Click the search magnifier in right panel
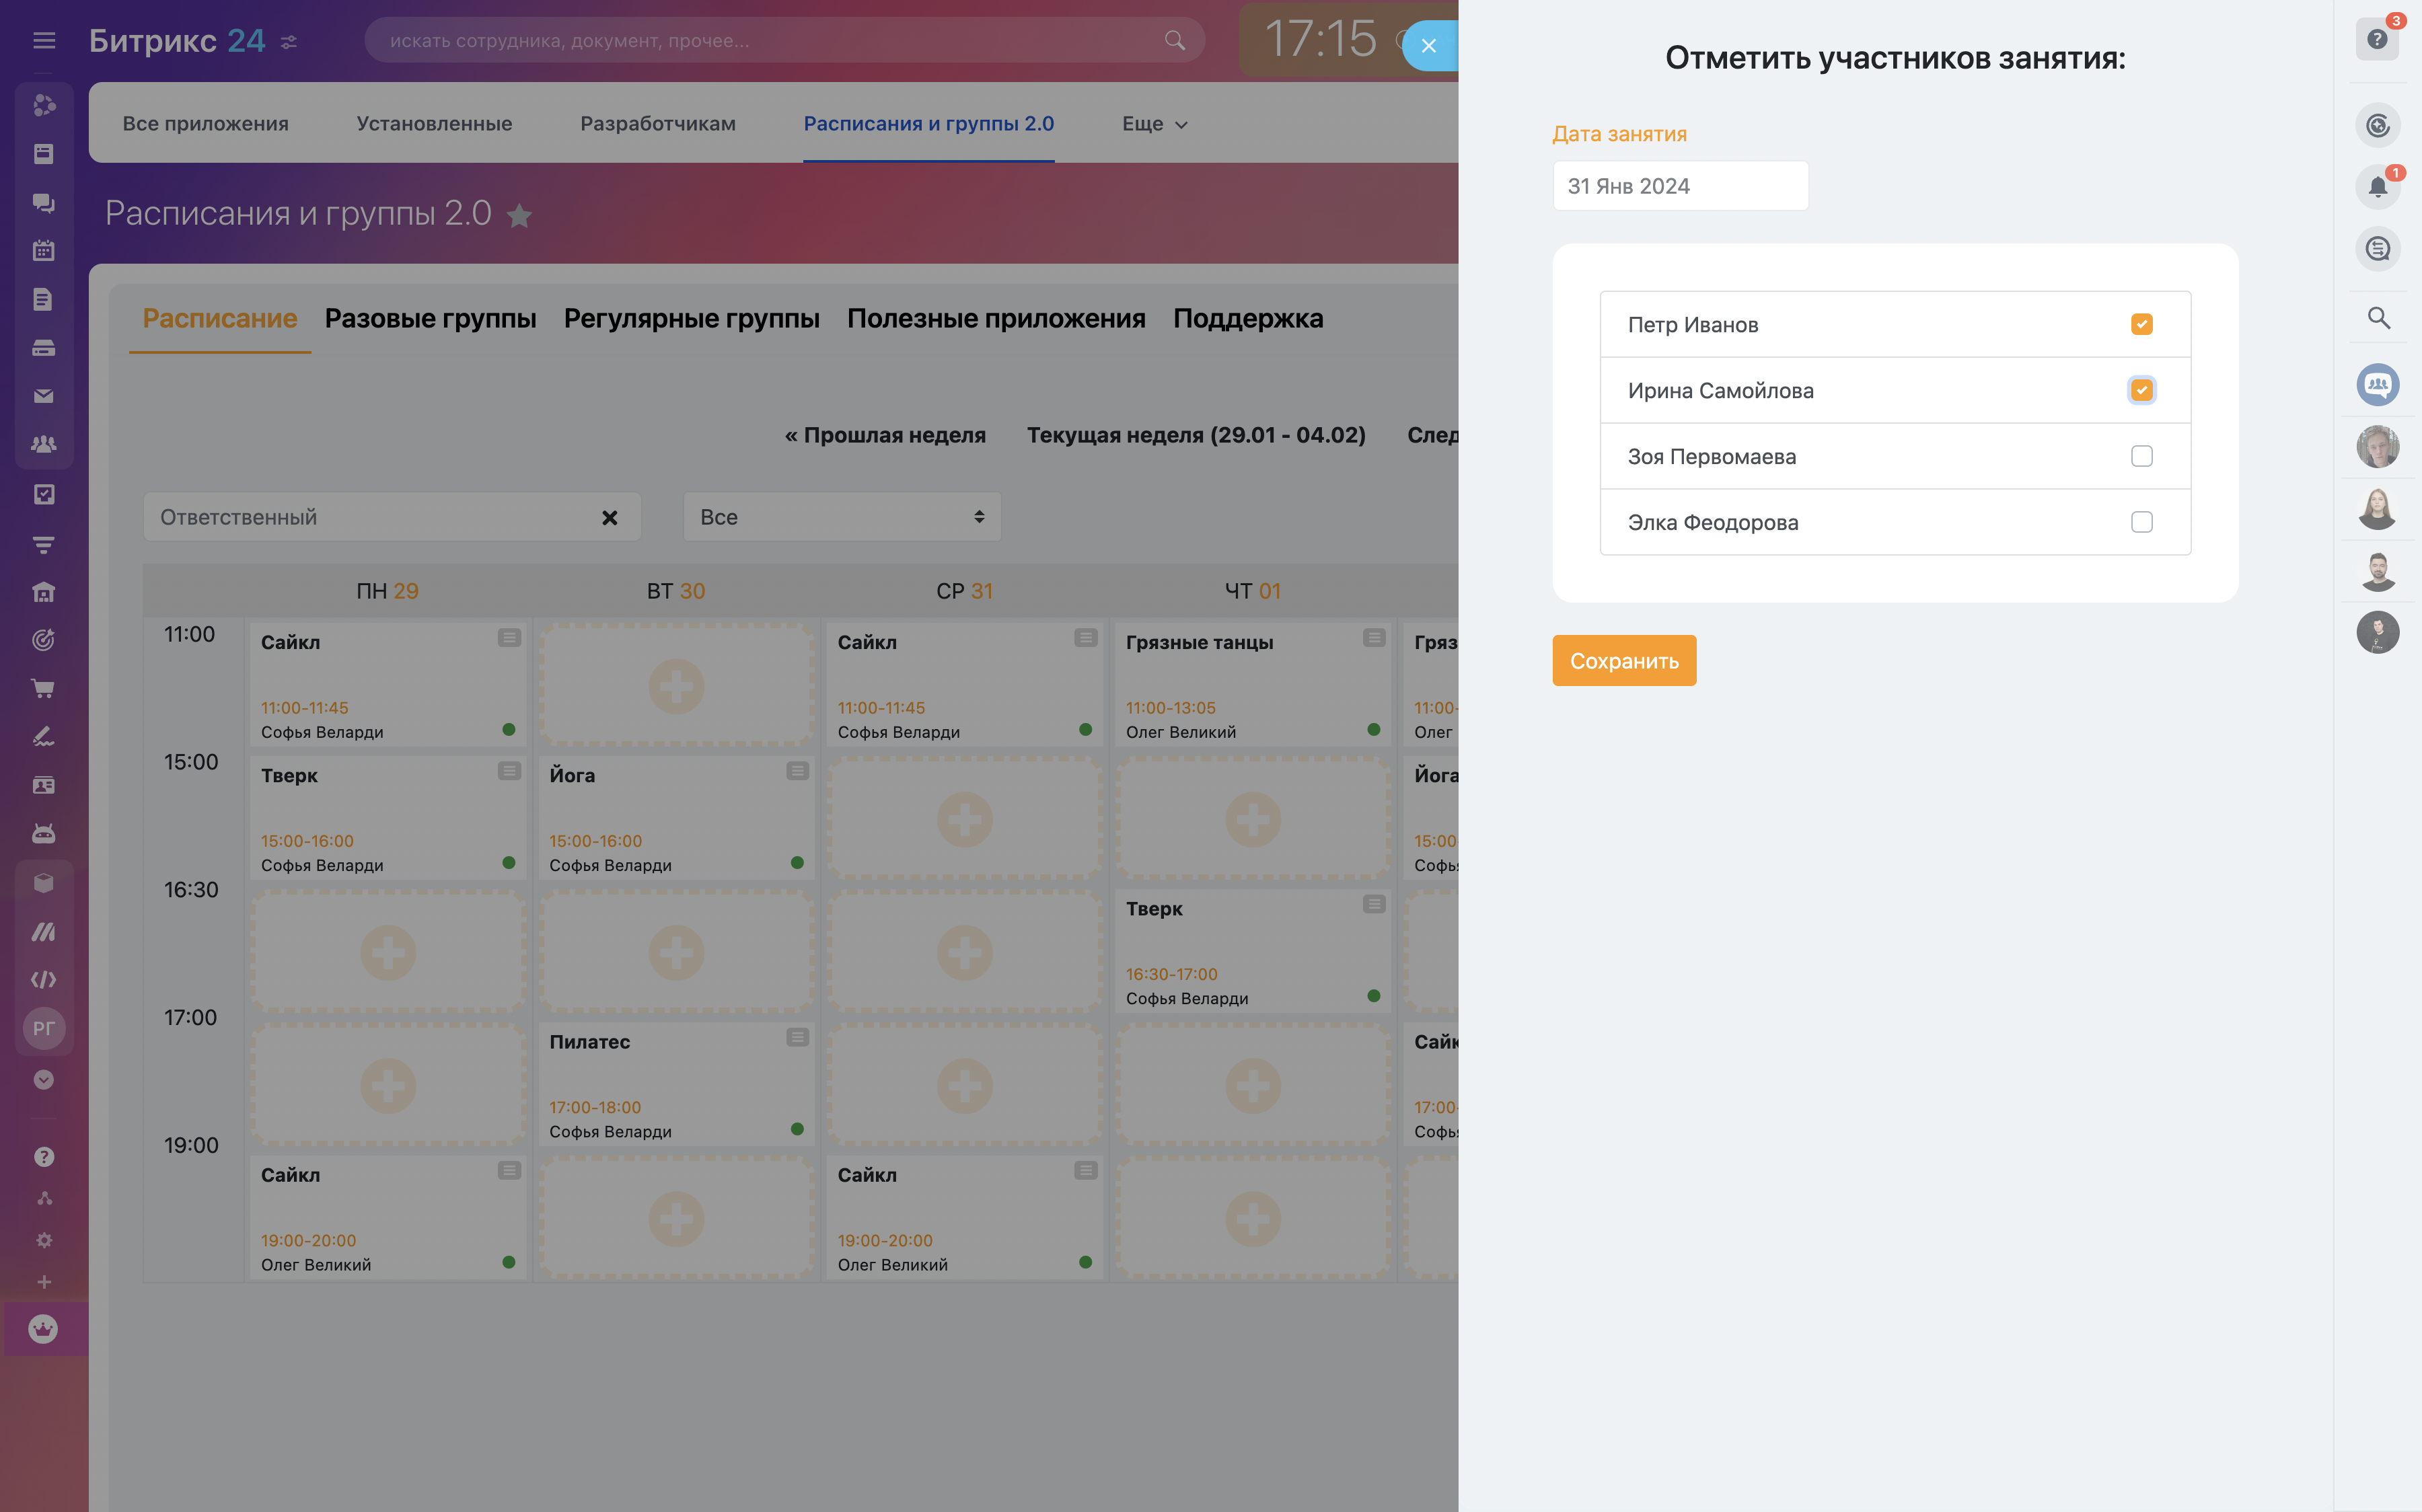Viewport: 2422px width, 1512px height. tap(2377, 318)
